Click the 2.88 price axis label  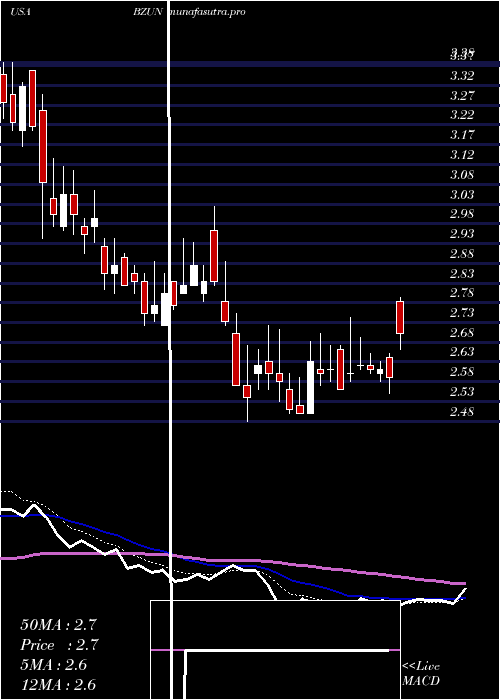462,254
